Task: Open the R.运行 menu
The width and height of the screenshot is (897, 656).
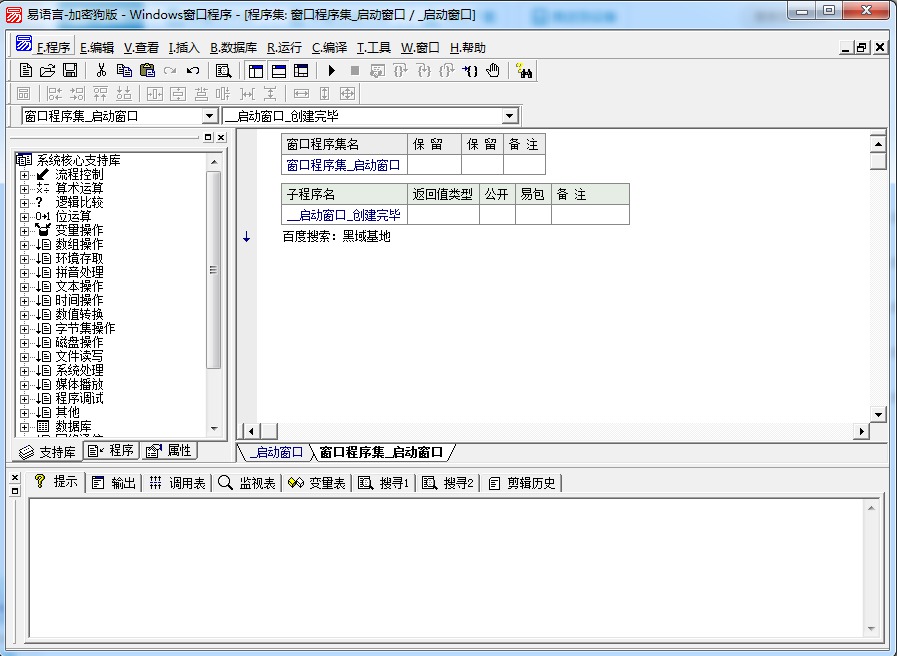Action: pyautogui.click(x=284, y=48)
